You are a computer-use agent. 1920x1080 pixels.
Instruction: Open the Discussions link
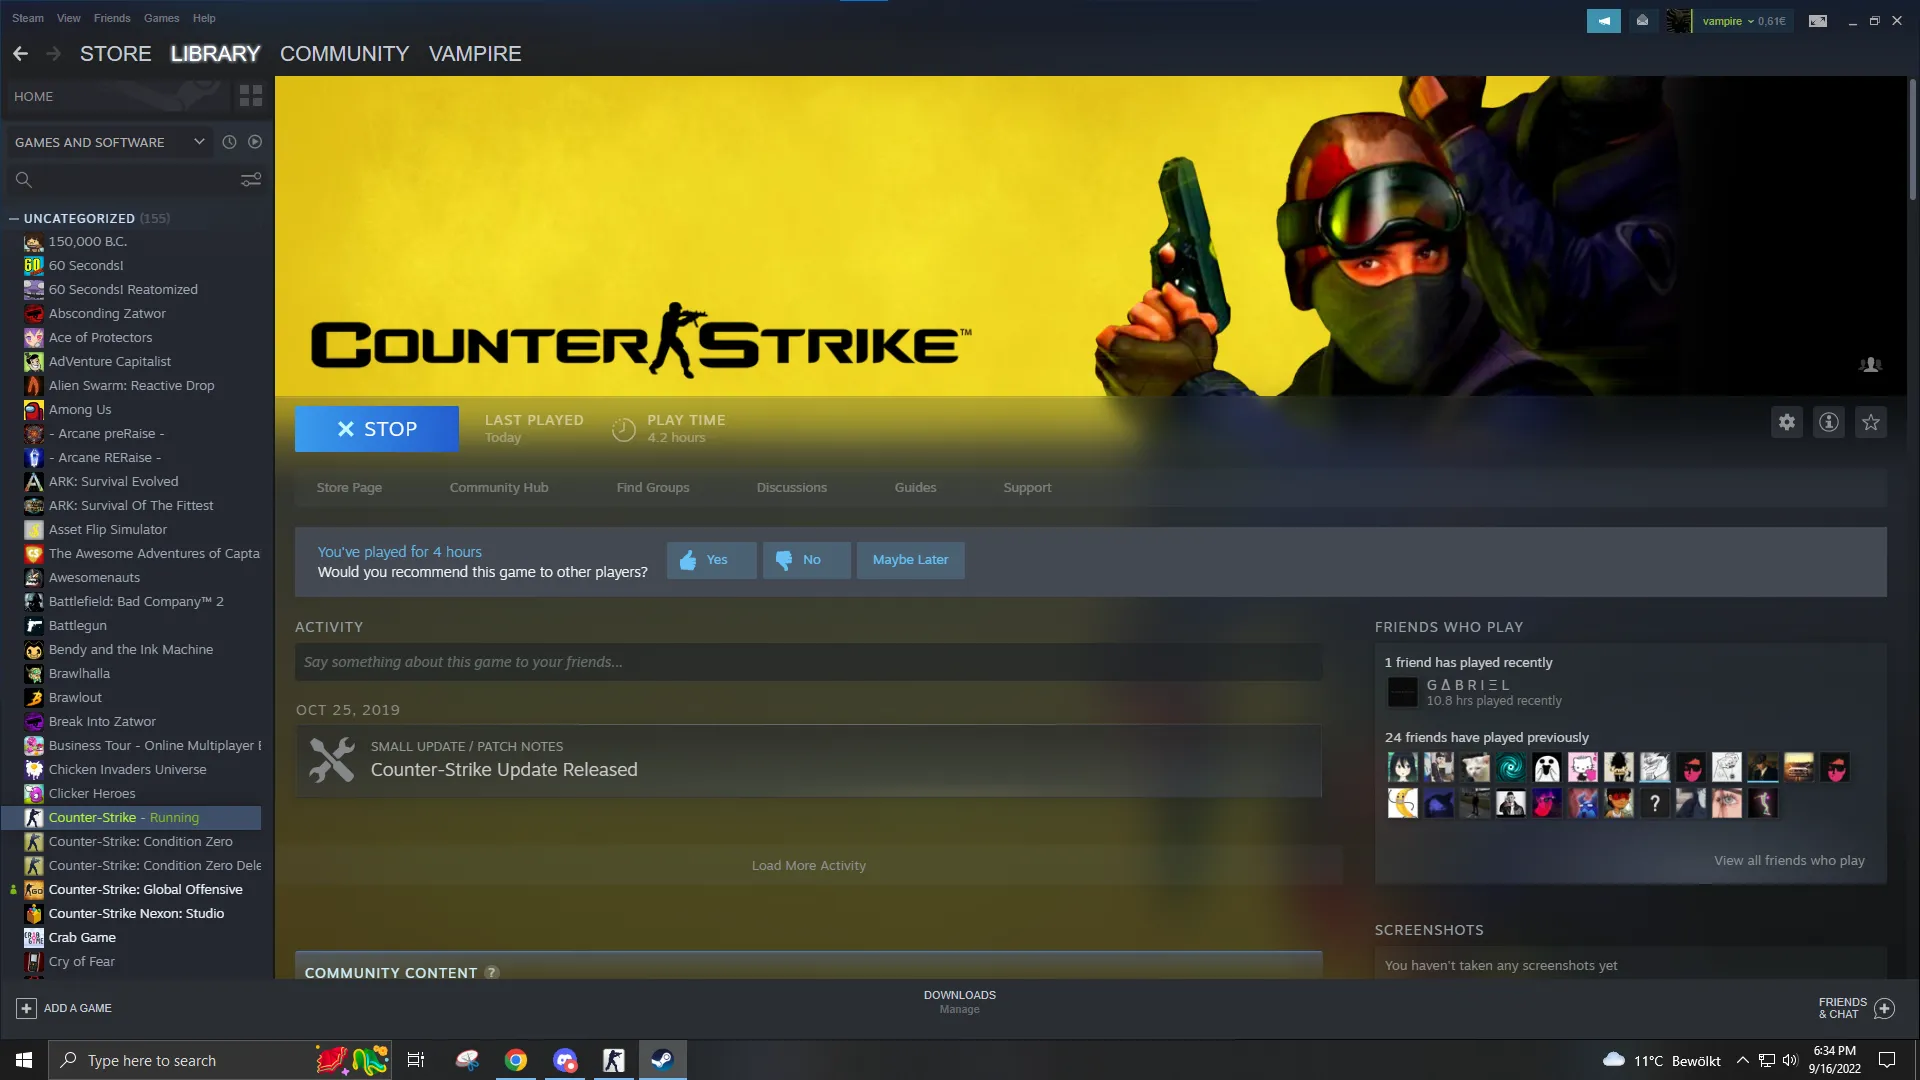tap(792, 488)
